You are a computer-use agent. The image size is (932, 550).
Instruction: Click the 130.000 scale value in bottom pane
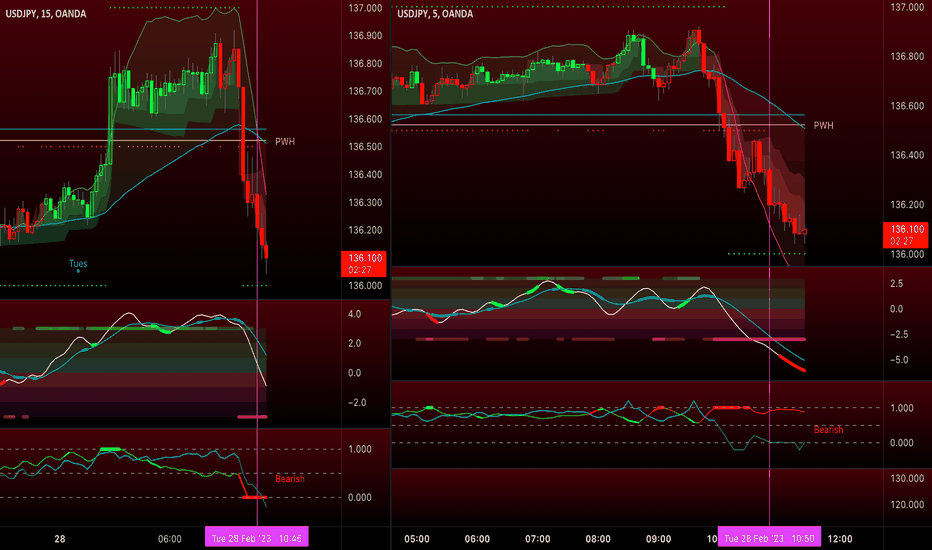click(907, 478)
